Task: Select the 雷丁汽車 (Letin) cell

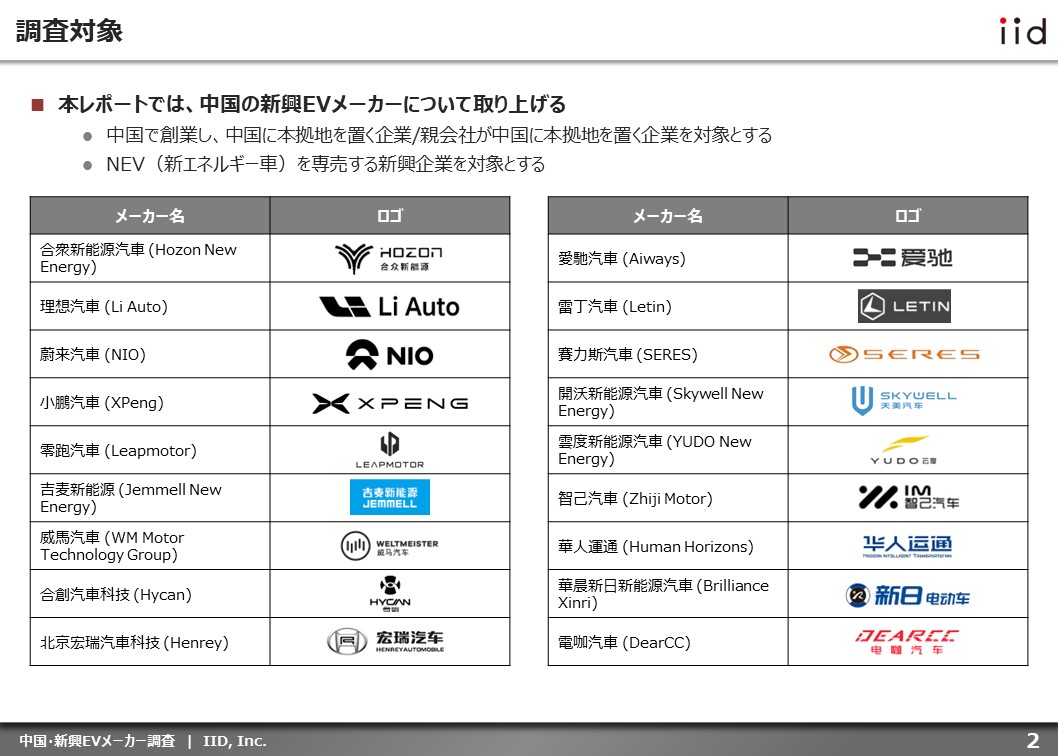Action: 668,306
